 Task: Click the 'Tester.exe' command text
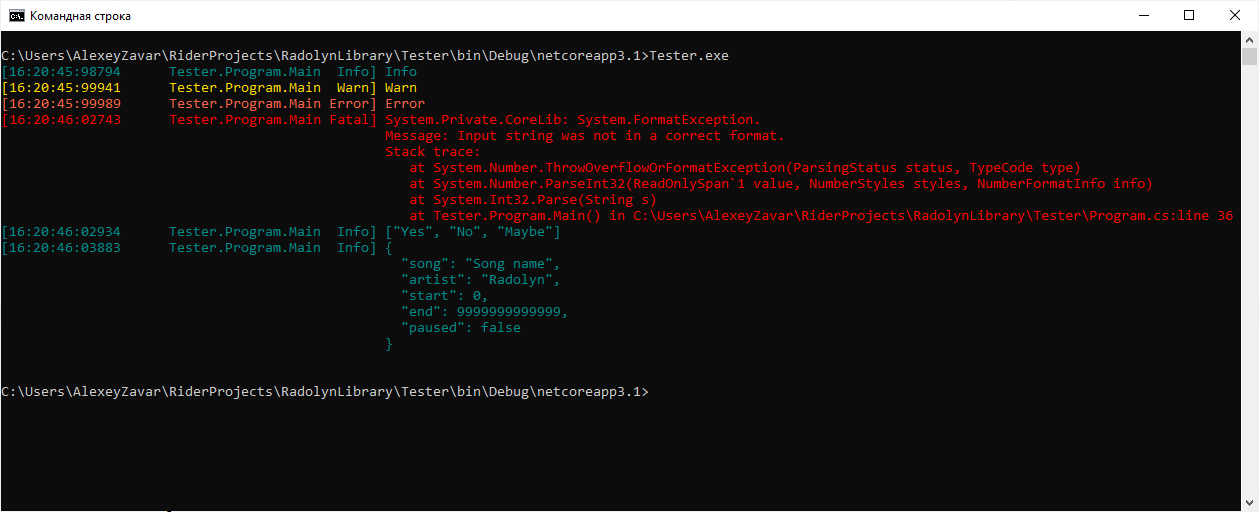(689, 56)
